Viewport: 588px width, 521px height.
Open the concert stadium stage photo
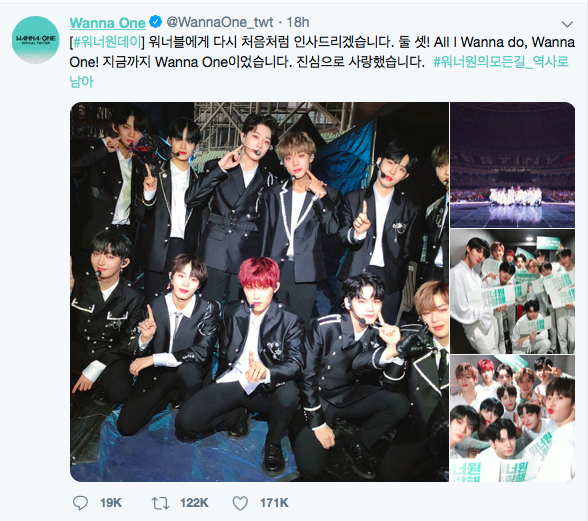tap(513, 165)
